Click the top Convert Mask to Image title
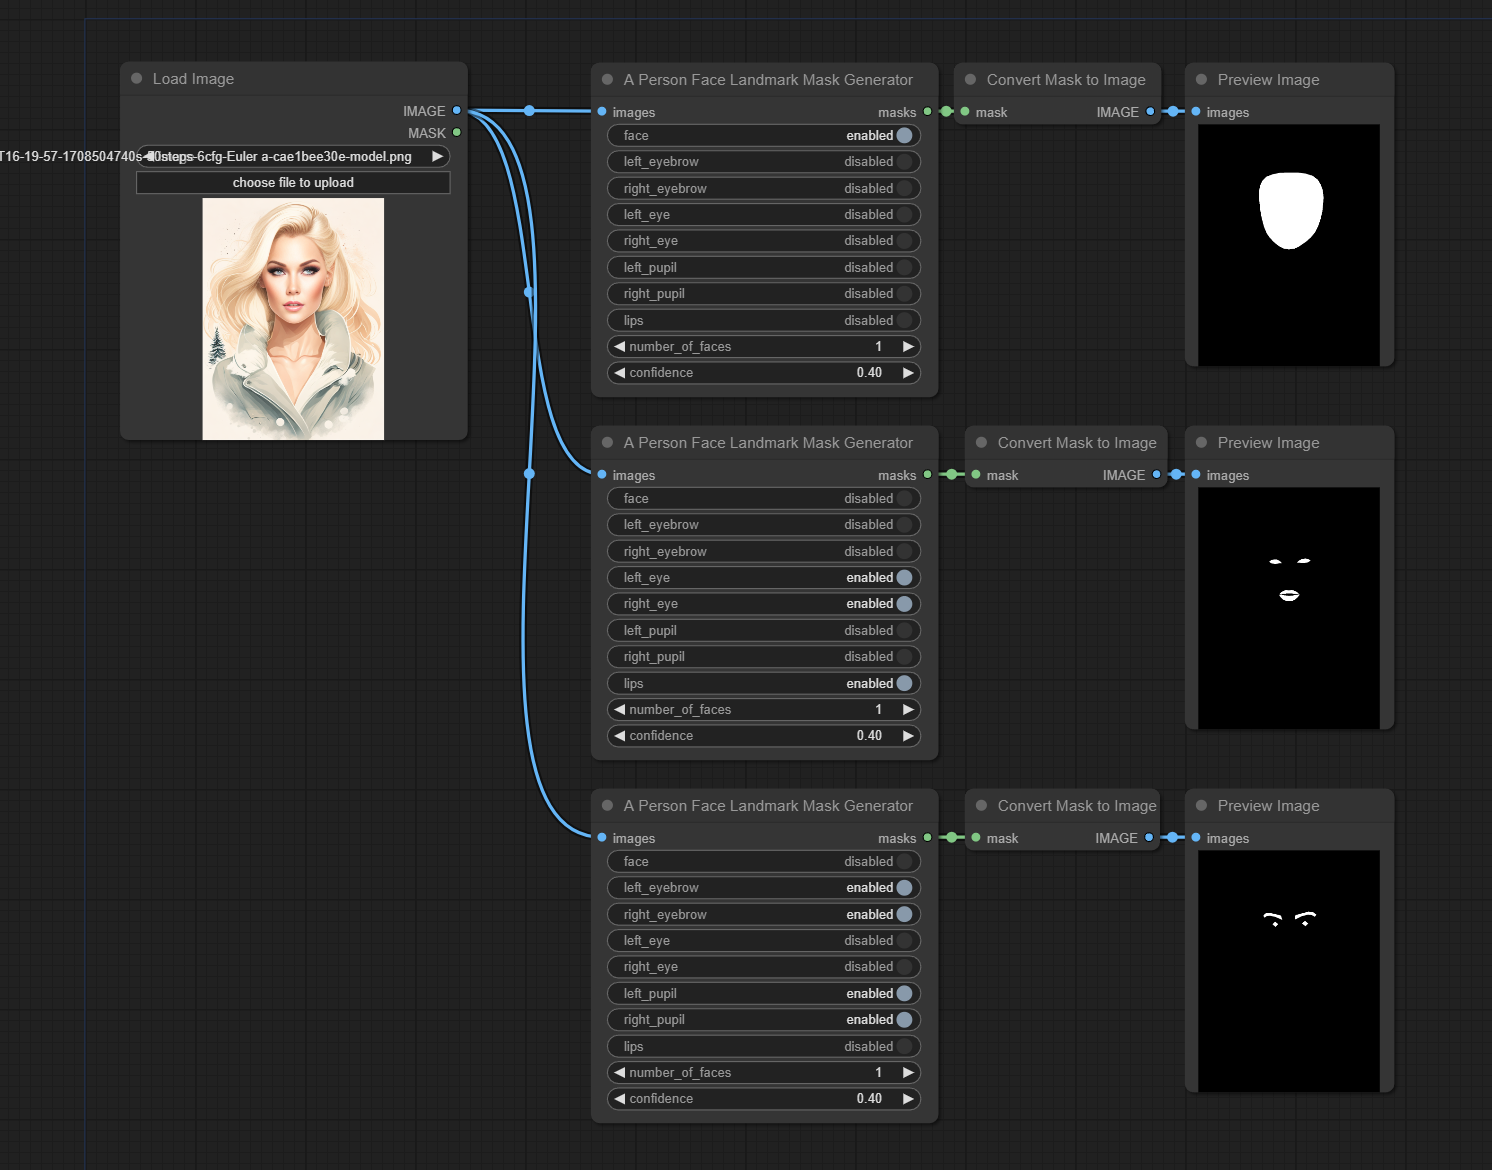 (1066, 80)
